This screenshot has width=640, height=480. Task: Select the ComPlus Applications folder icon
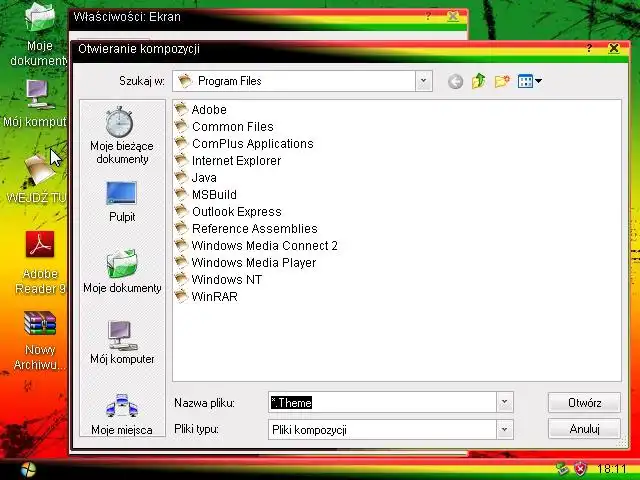tap(181, 143)
